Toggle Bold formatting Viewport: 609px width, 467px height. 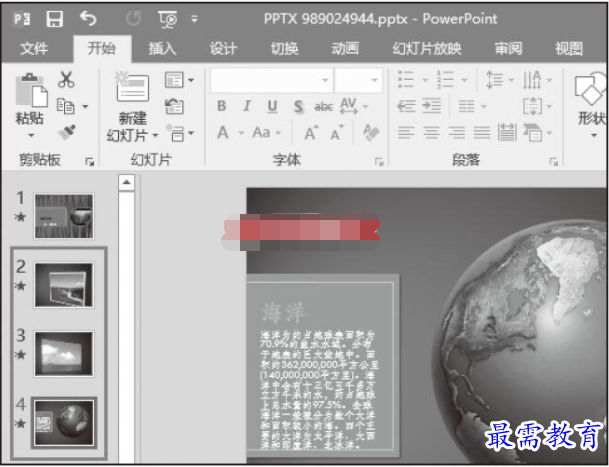(x=222, y=106)
